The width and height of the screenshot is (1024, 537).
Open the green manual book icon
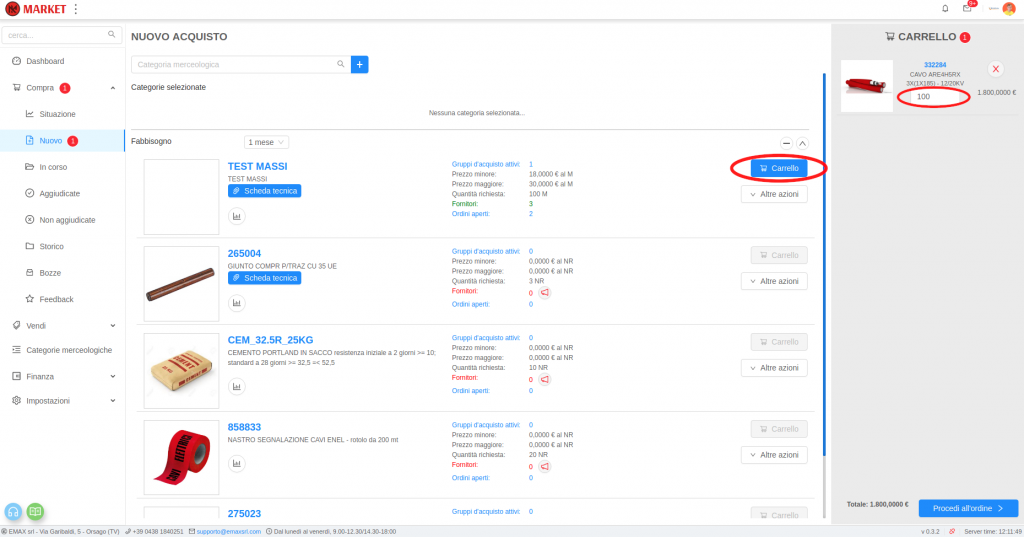coord(36,511)
